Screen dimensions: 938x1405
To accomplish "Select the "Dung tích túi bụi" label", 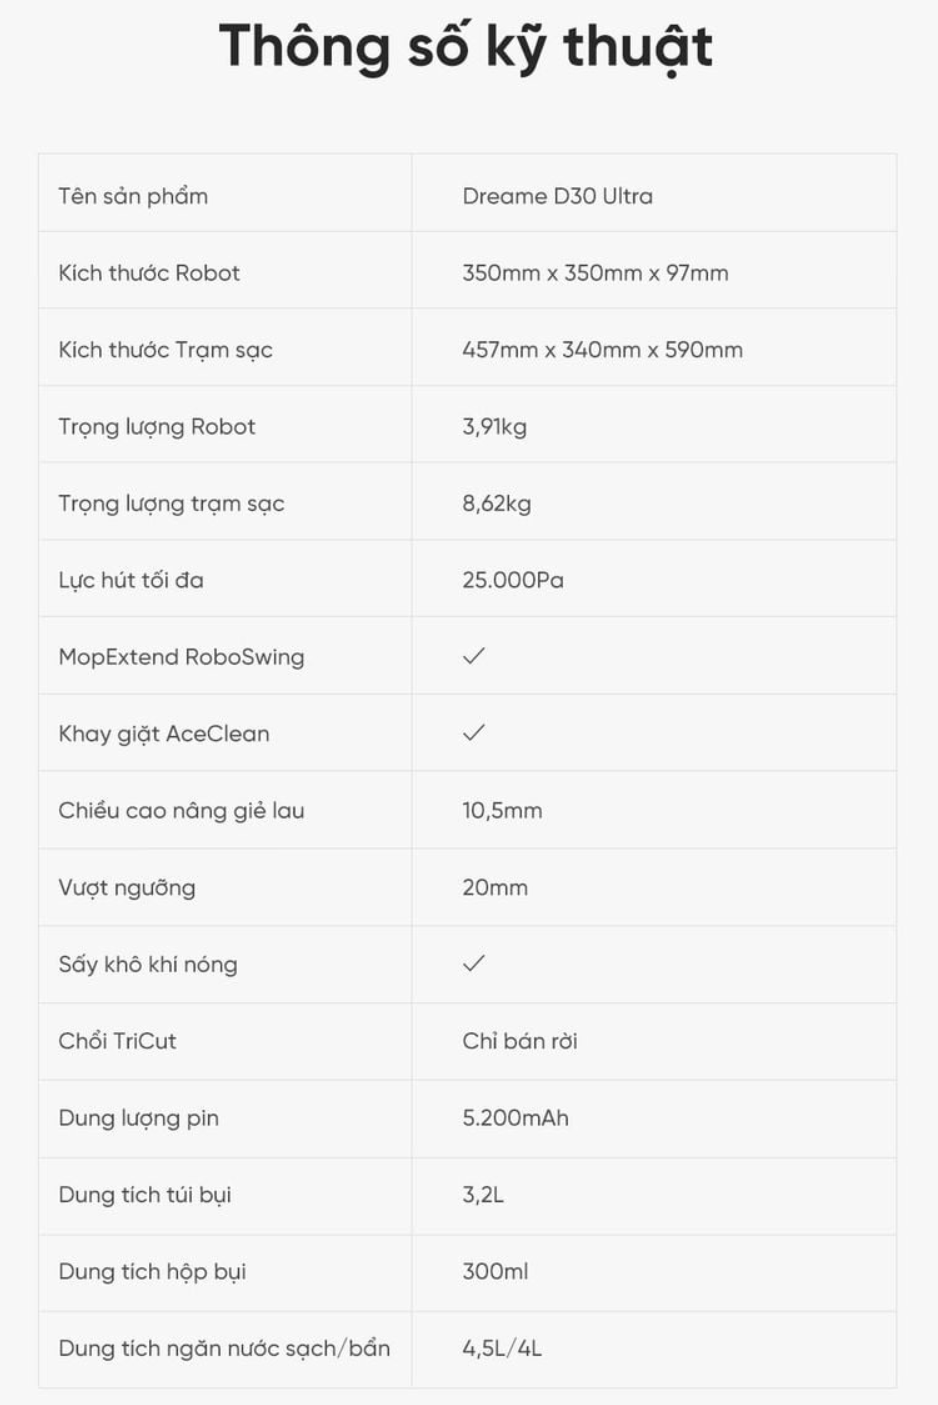I will click(145, 1195).
